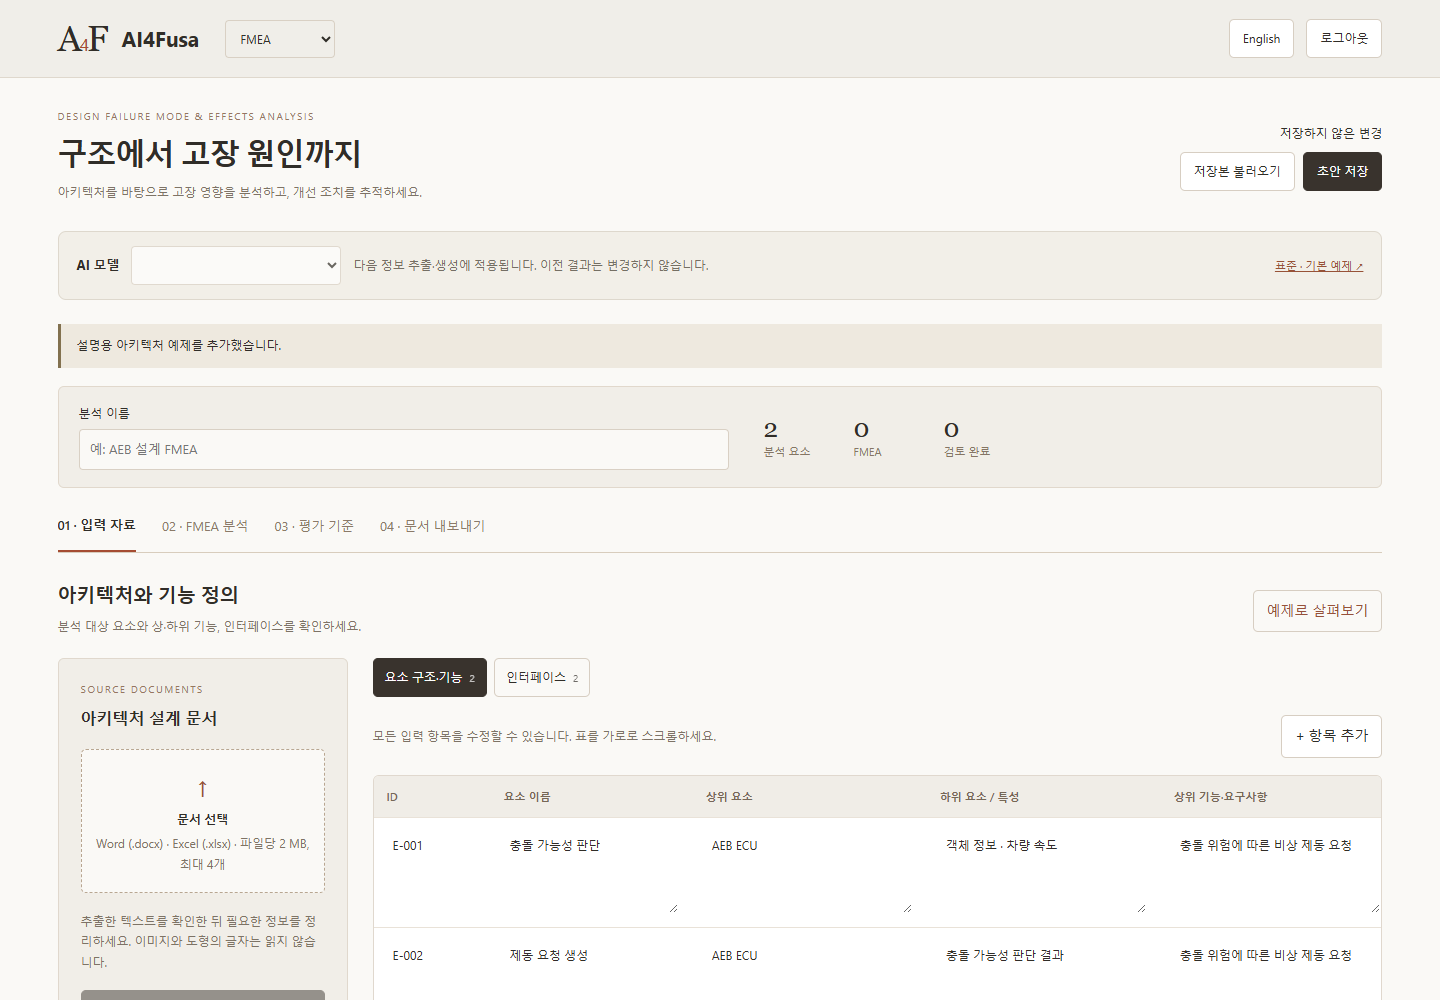Click the 저장하지 않은 변경 status text
Image resolution: width=1440 pixels, height=1000 pixels.
[x=1331, y=133]
